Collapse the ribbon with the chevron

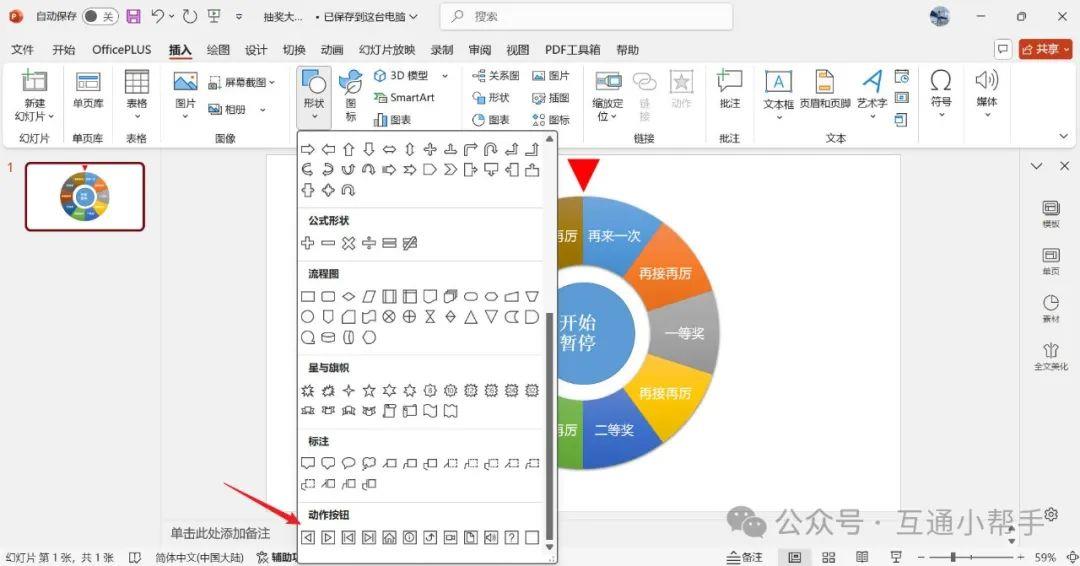click(x=1063, y=136)
